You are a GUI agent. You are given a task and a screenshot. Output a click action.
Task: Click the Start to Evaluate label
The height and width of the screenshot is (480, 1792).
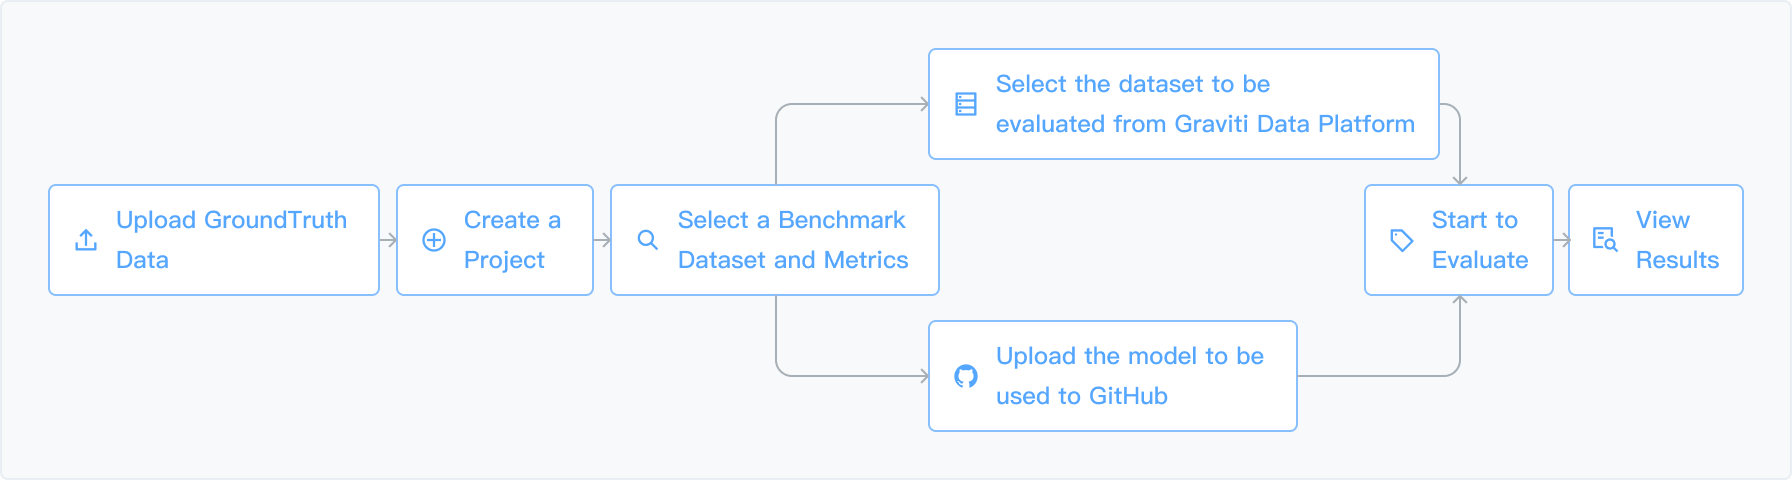1480,240
